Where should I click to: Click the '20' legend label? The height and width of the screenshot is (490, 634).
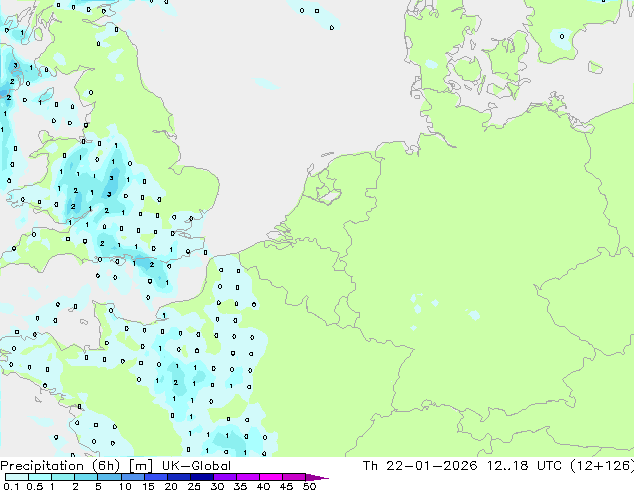coord(171,486)
